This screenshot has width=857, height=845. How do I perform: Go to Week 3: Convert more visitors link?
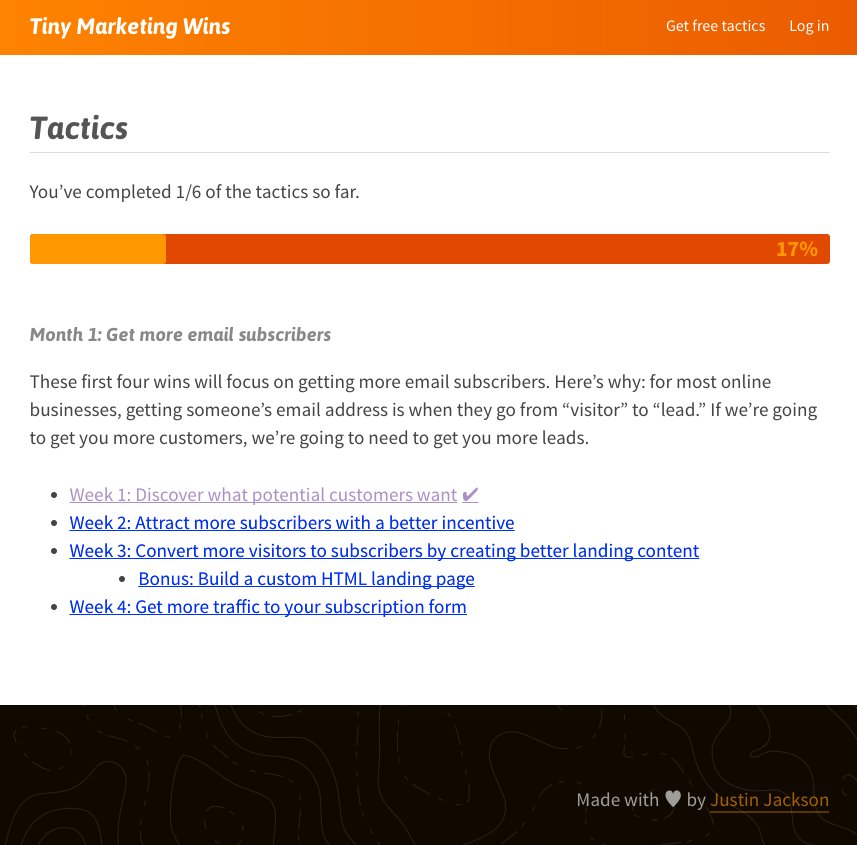(384, 551)
